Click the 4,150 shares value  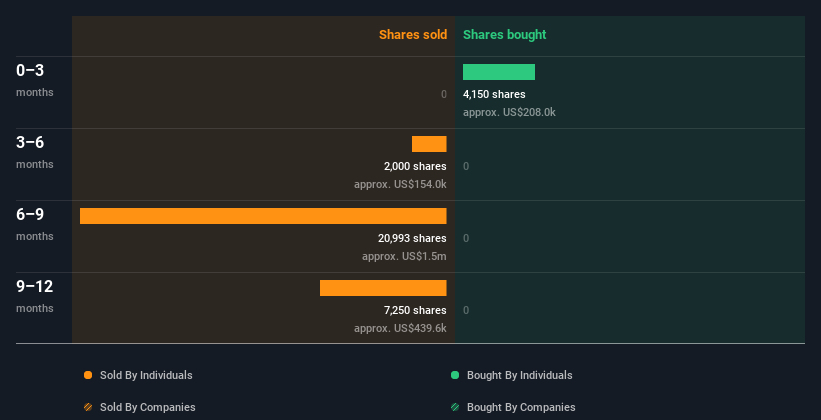pyautogui.click(x=494, y=94)
